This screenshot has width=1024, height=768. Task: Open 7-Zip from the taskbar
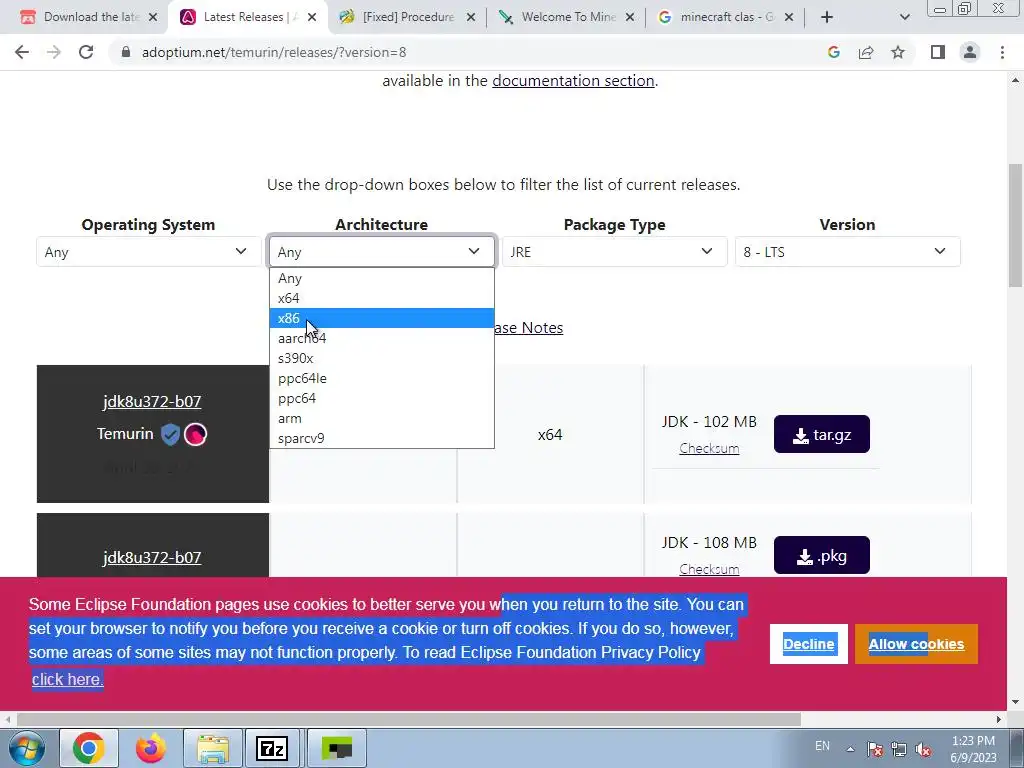[272, 748]
